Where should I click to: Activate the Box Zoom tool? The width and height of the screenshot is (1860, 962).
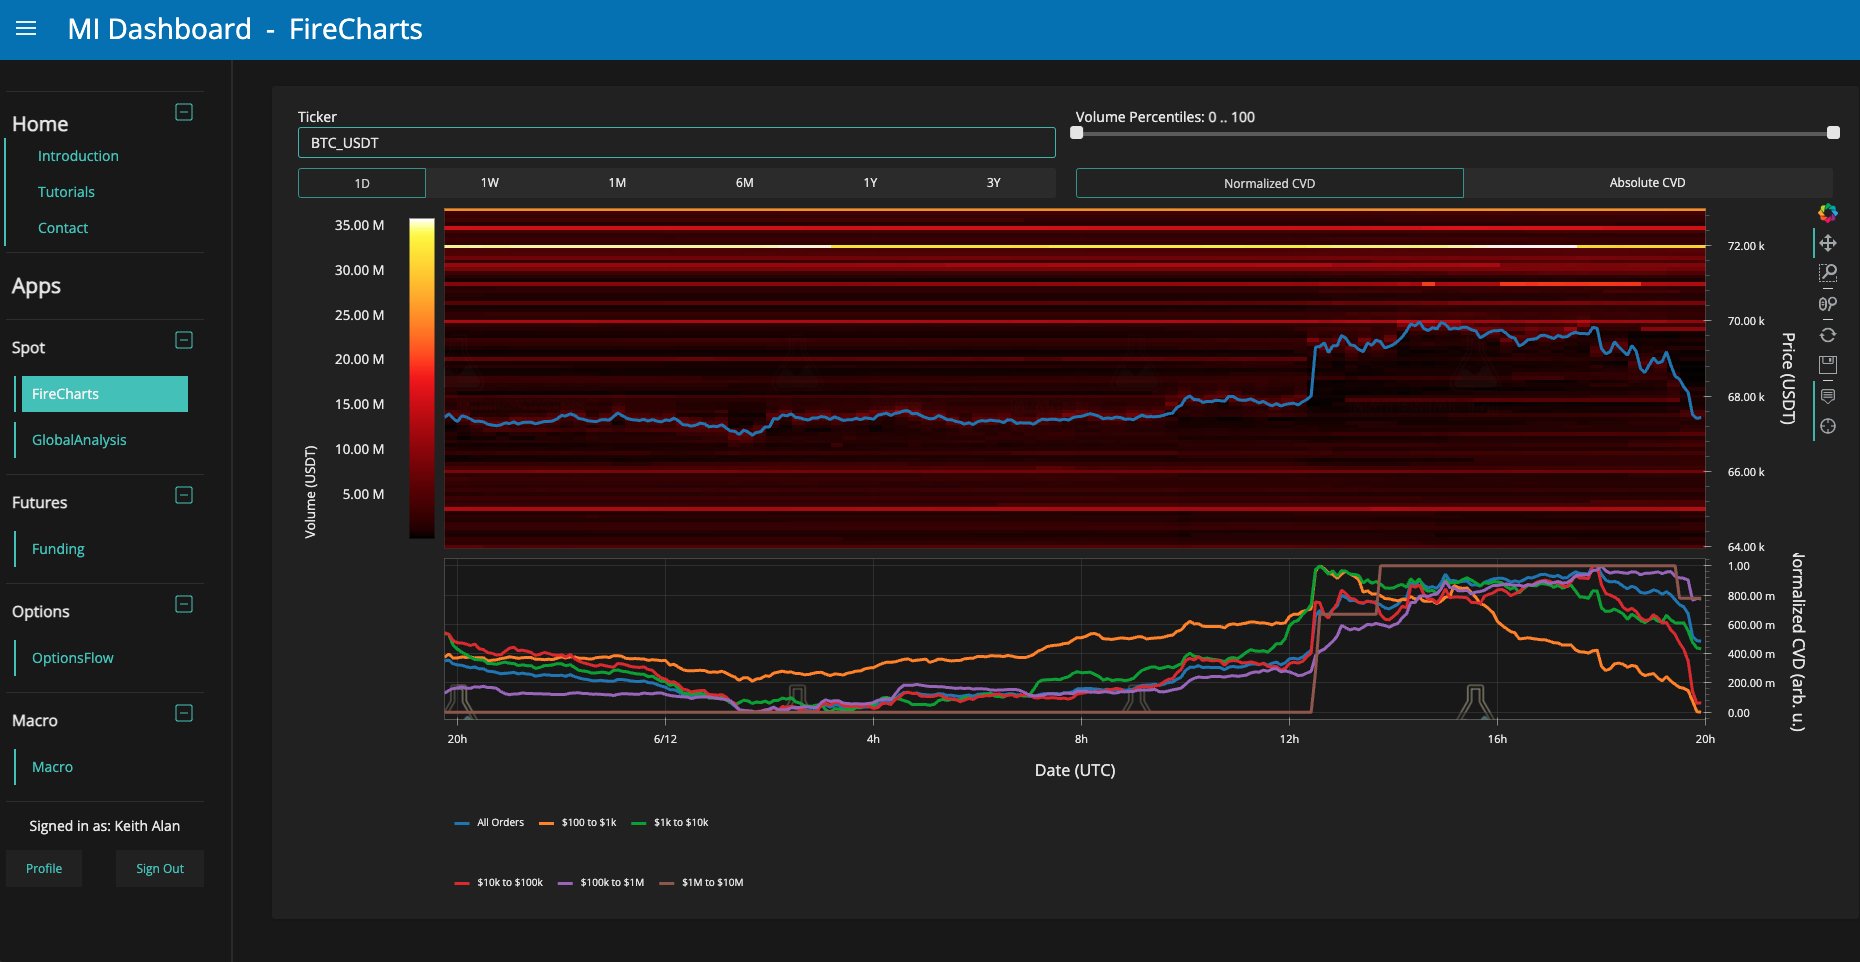pos(1828,273)
